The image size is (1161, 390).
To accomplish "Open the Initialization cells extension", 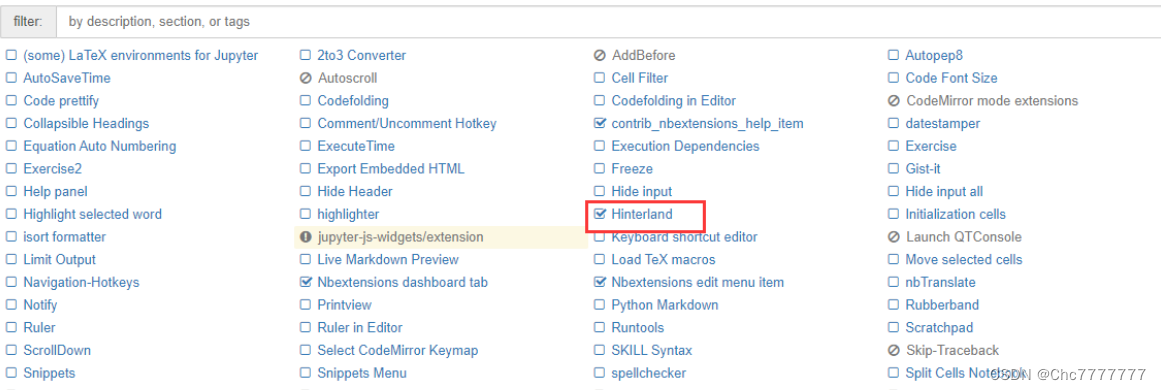I will (x=956, y=214).
